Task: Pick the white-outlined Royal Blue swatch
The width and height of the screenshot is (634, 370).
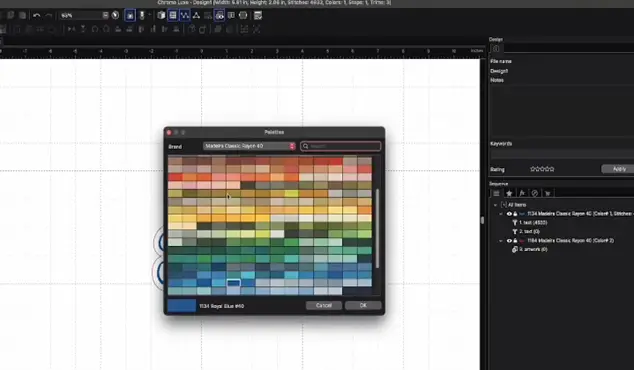Action: tap(234, 283)
